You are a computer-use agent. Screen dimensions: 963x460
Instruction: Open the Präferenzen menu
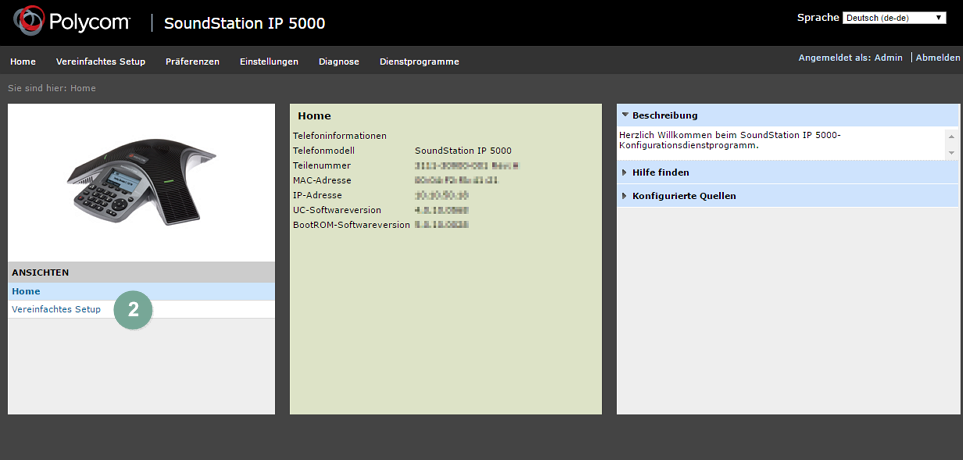192,62
